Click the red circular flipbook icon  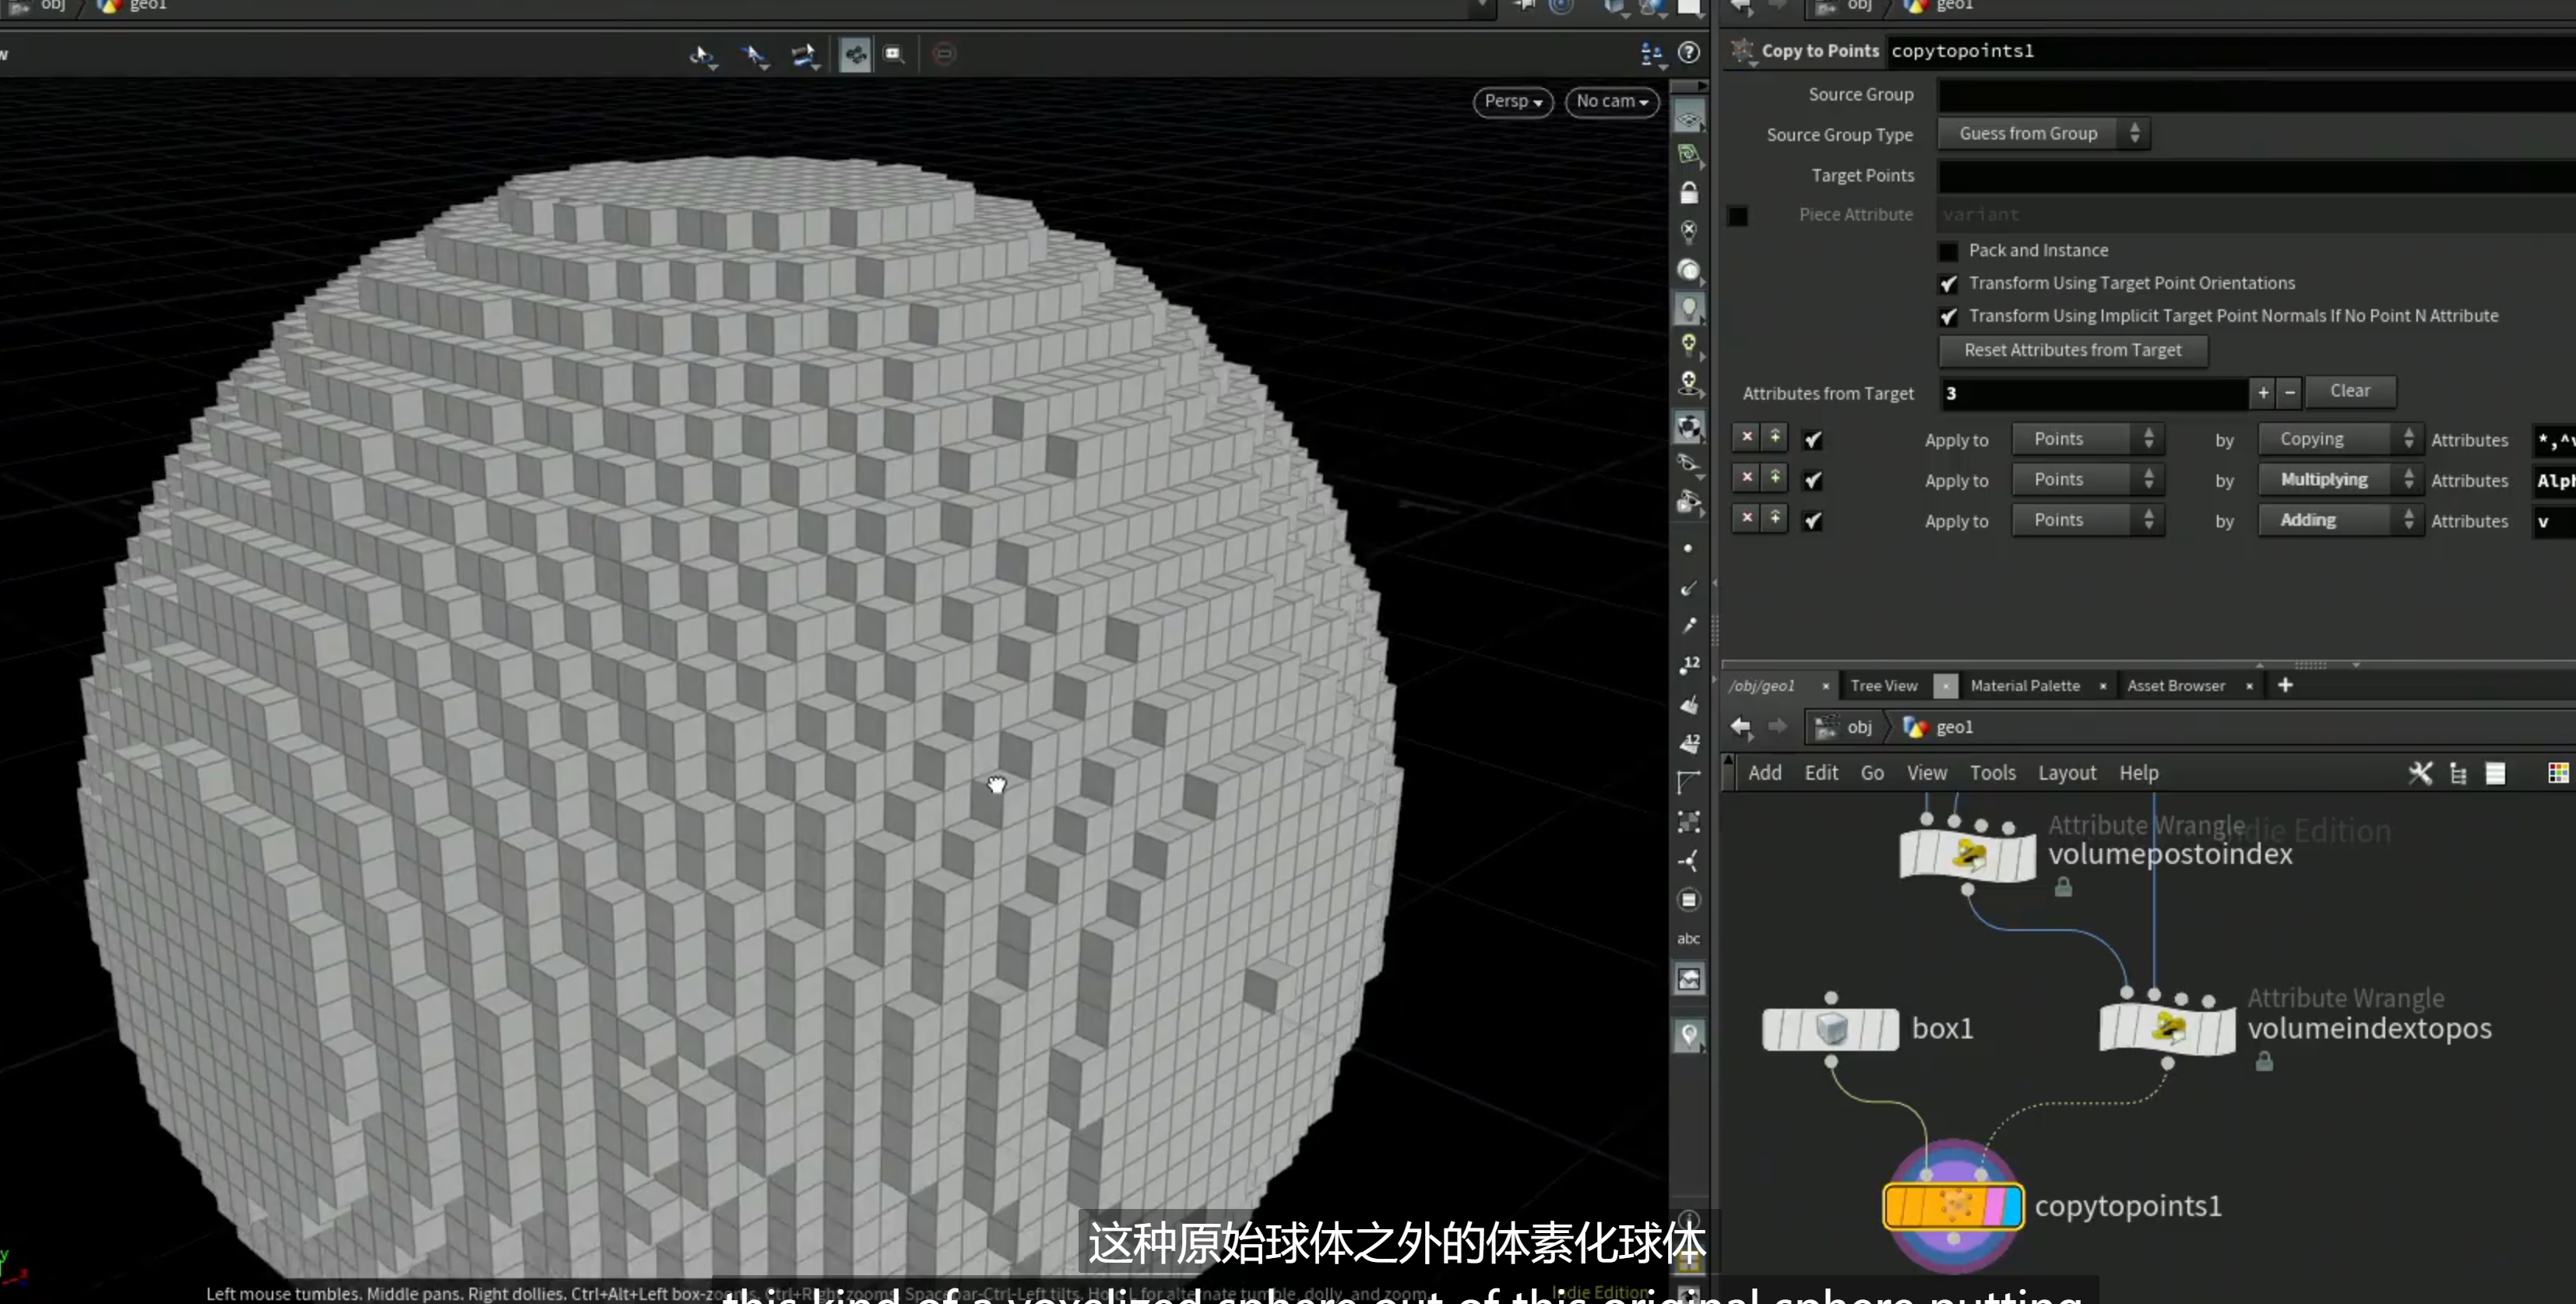tap(944, 54)
